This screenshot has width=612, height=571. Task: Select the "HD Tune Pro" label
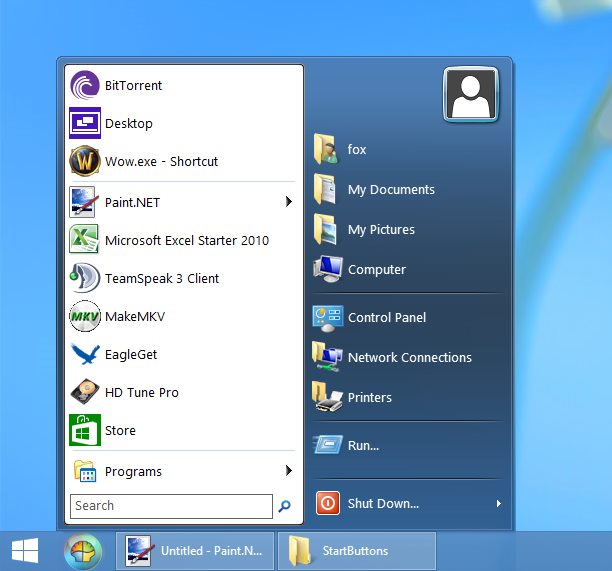click(142, 393)
